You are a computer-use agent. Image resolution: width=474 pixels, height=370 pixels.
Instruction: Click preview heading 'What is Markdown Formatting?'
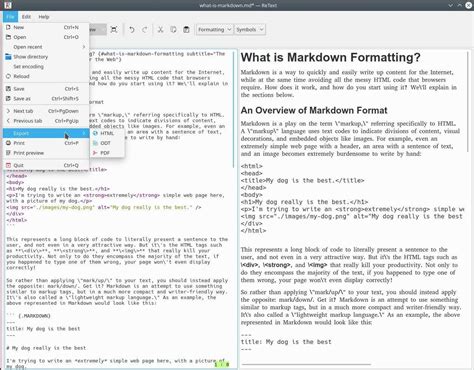coord(330,57)
